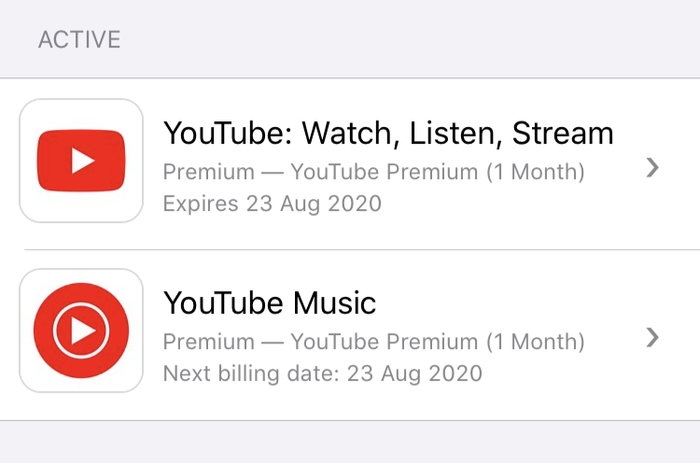Expand chevron for YouTube Music row
Screen dimensions: 700x463
coord(653,338)
